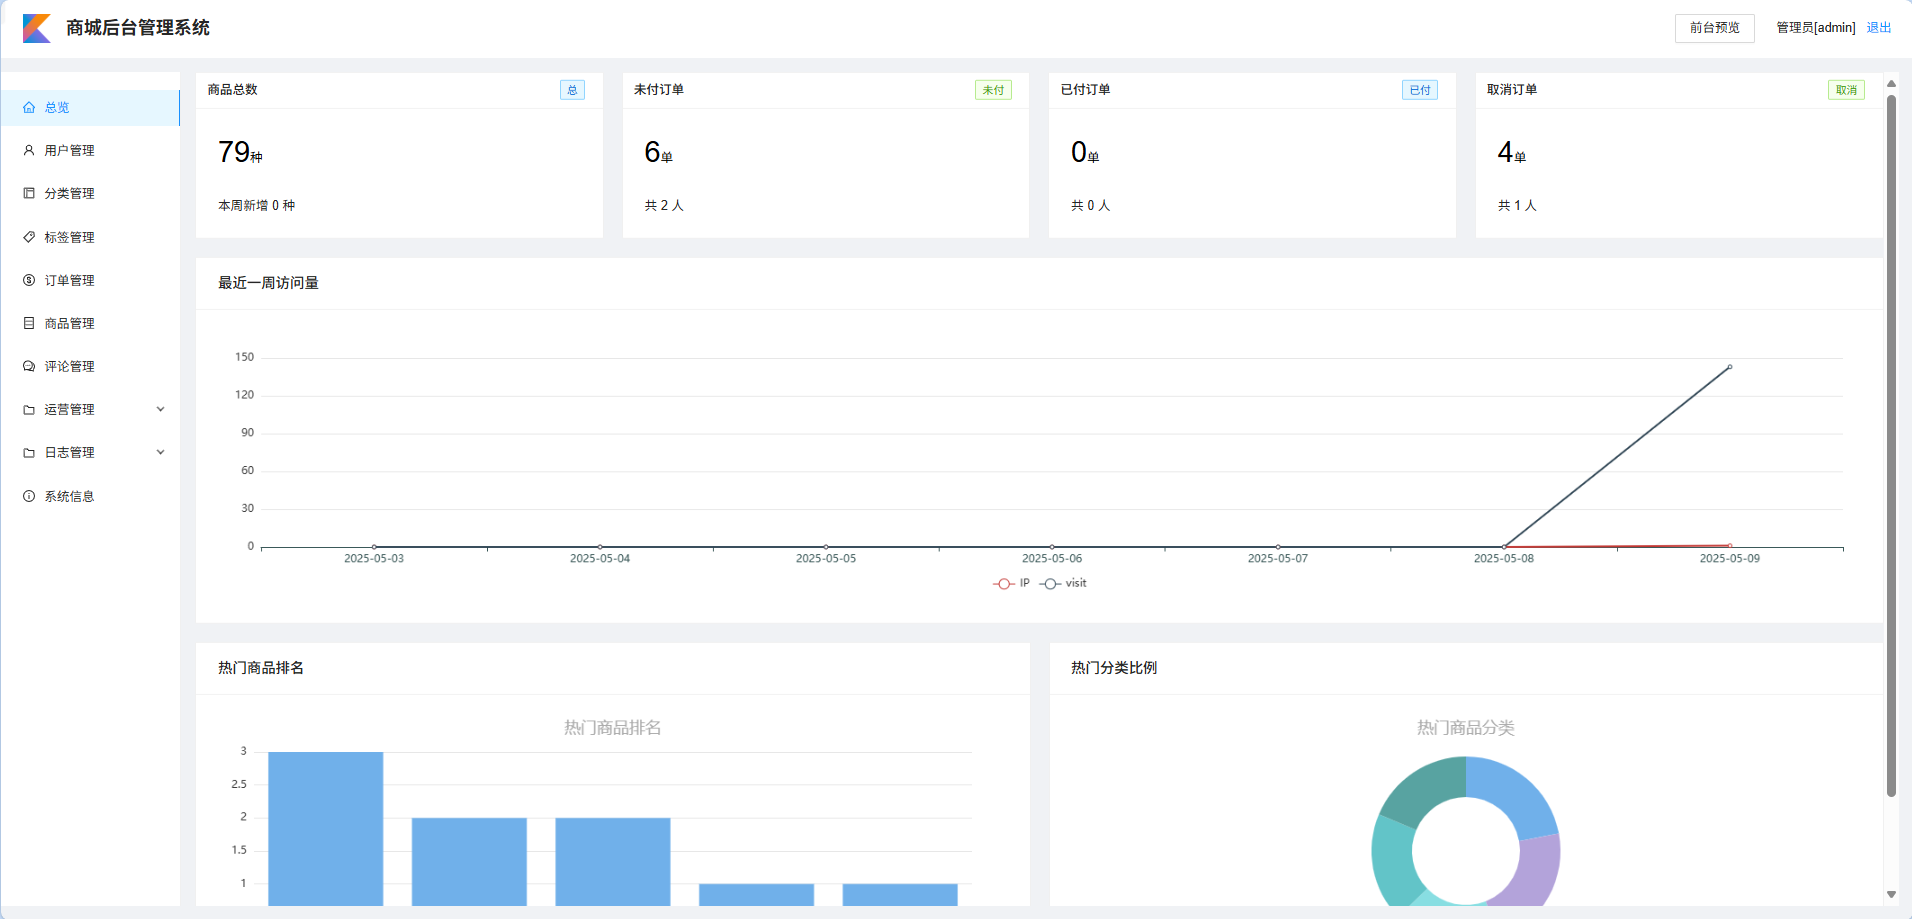The image size is (1912, 919).
Task: Click the tallest bar in 热门商品排名 chart
Action: (x=326, y=829)
